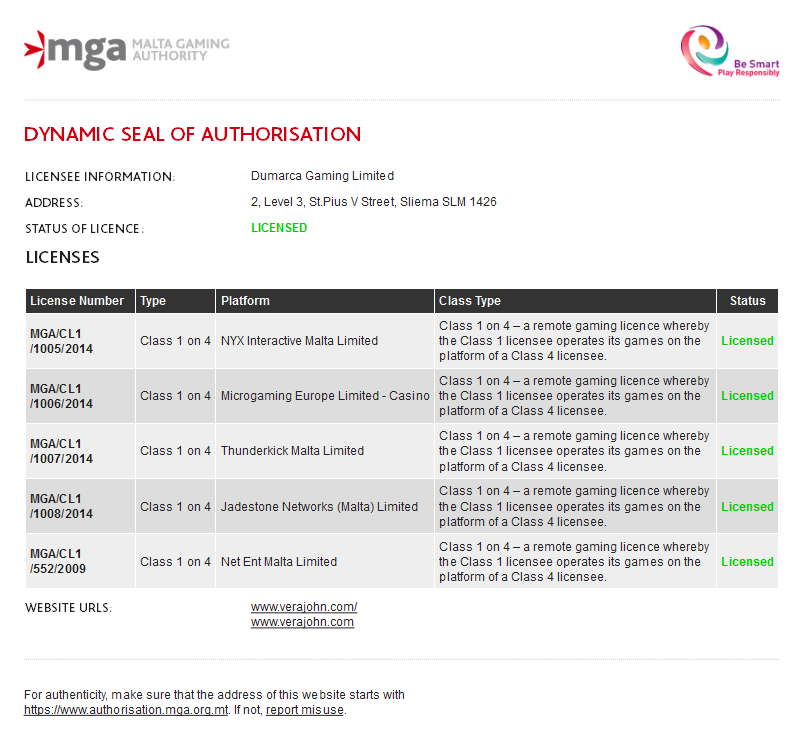Select the Type column header
The width and height of the screenshot is (805, 738).
point(176,301)
